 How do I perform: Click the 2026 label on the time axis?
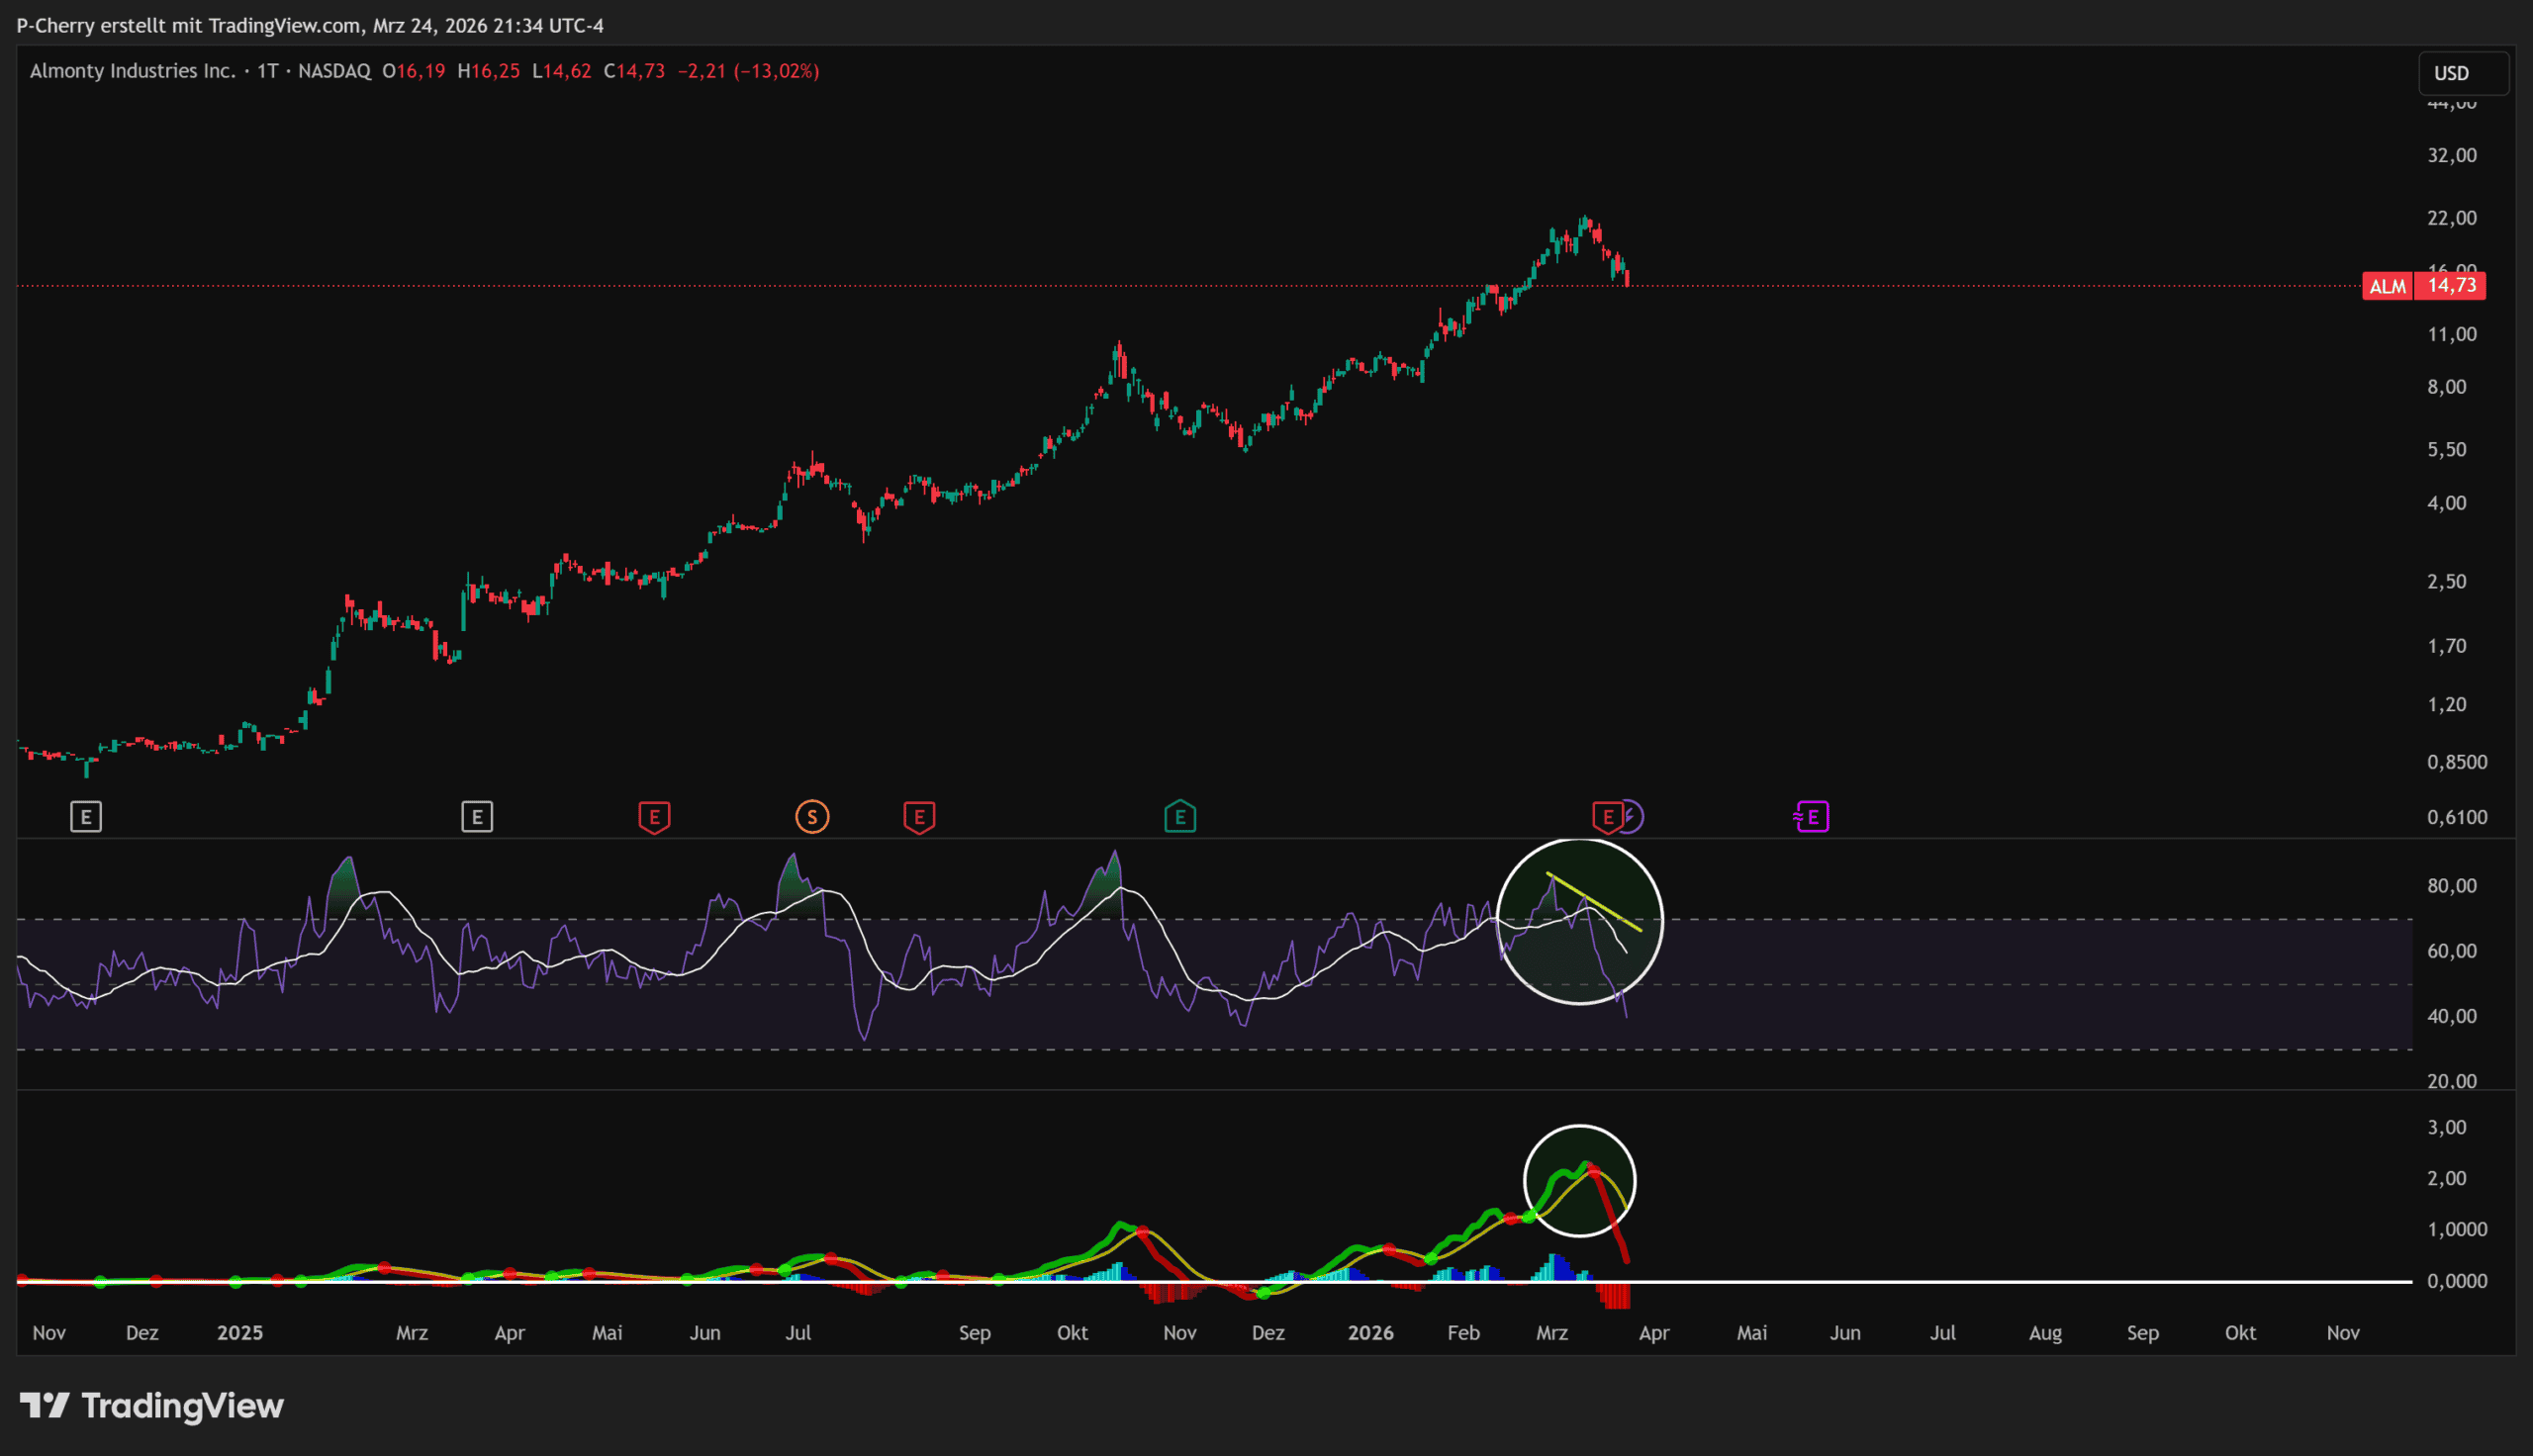[x=1370, y=1333]
